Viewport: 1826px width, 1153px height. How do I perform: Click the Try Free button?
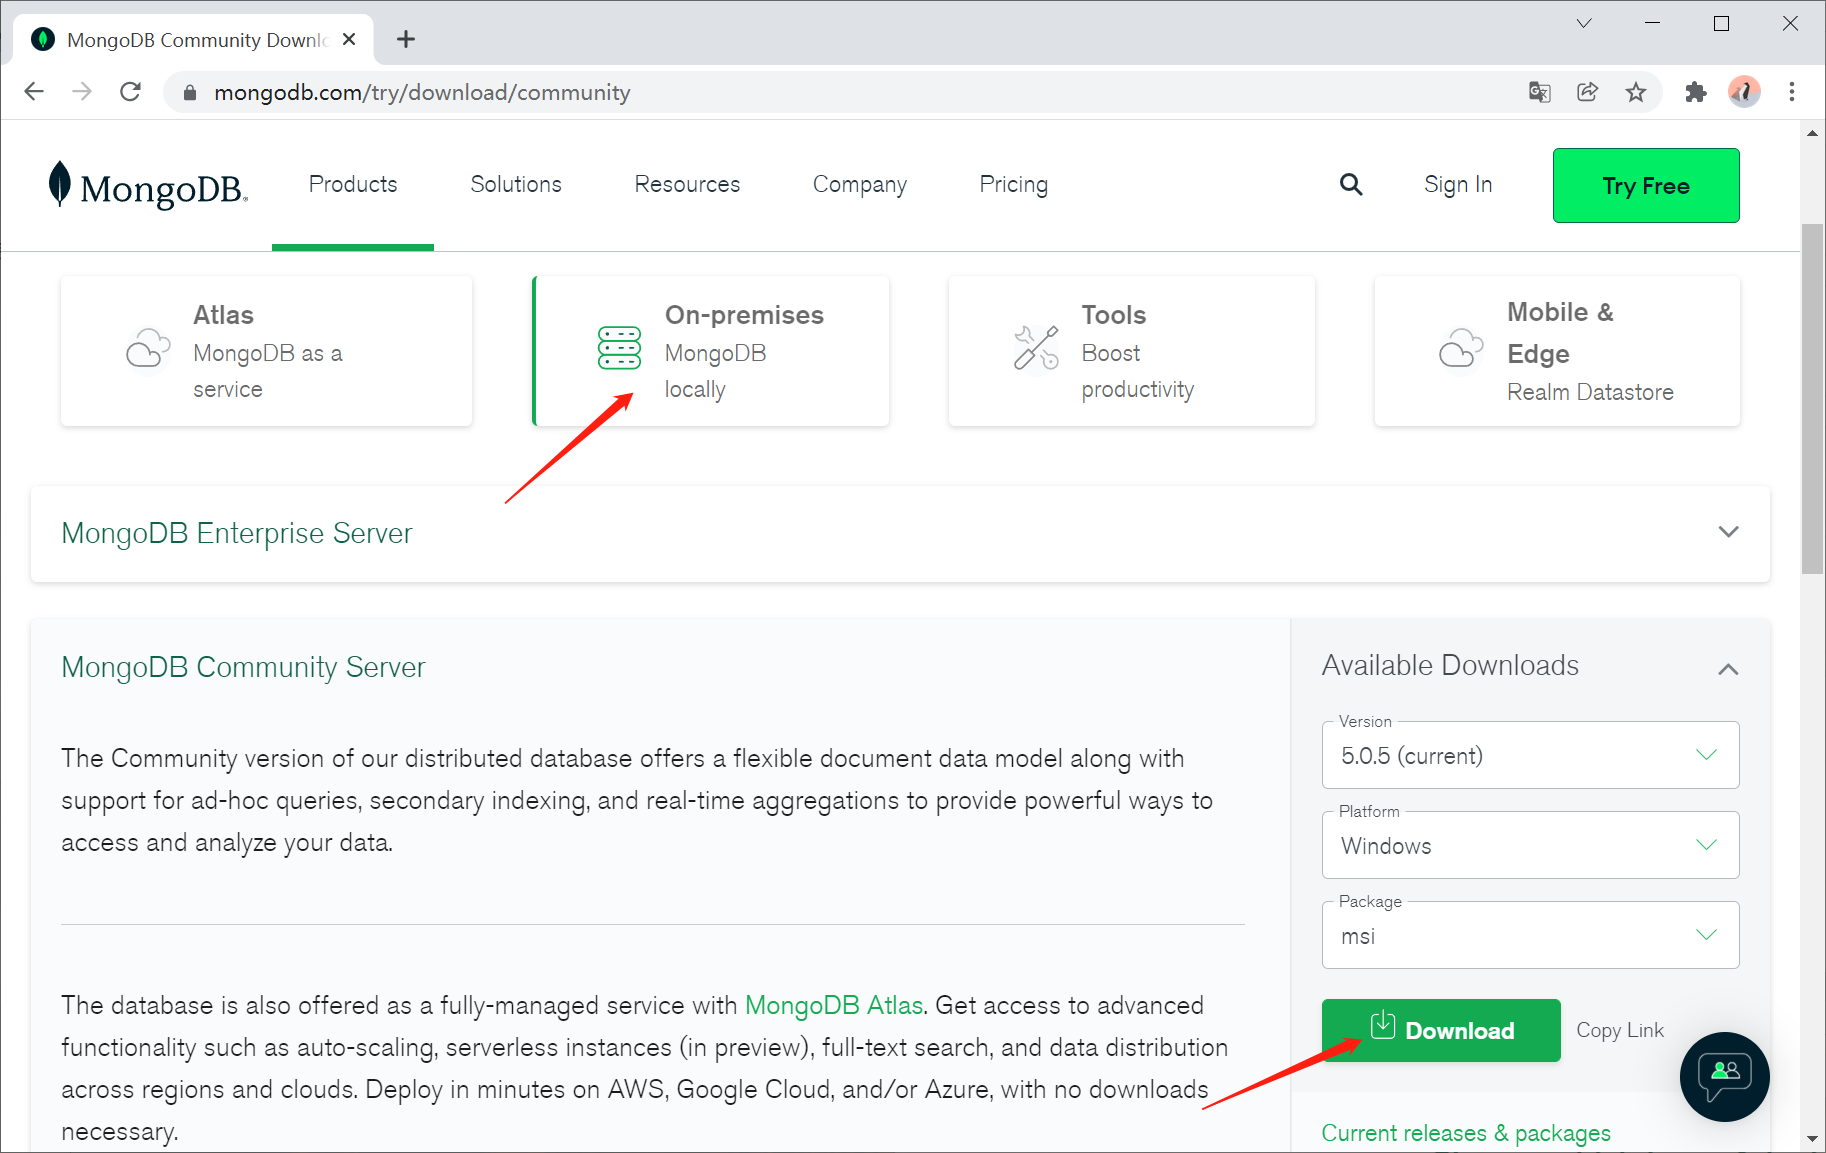(1646, 185)
